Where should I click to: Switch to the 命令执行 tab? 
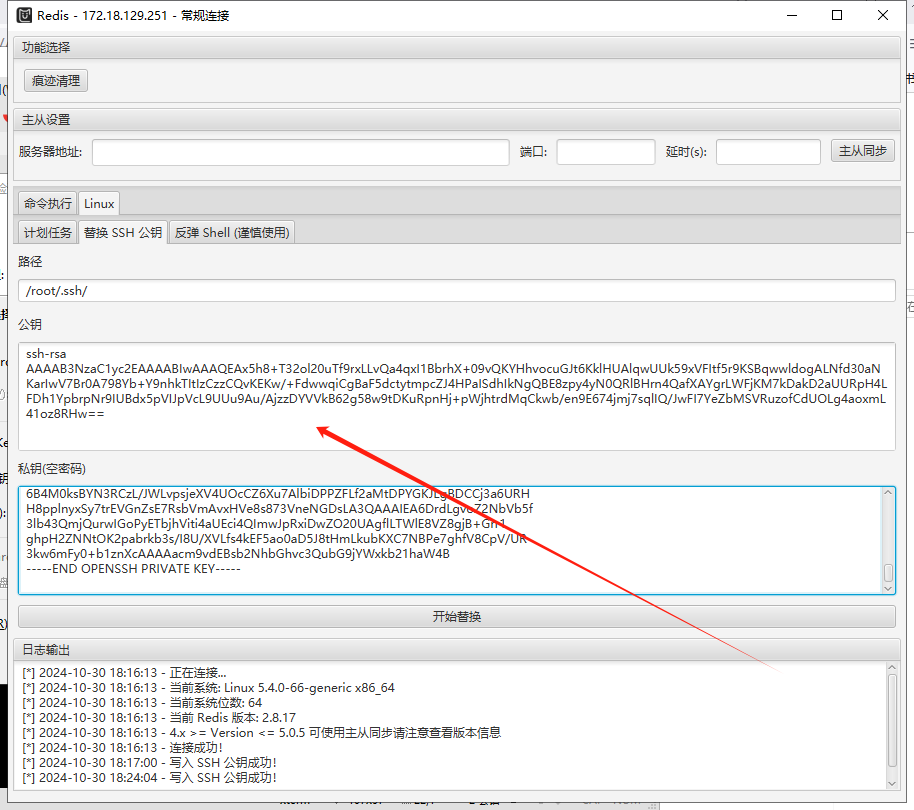[48, 203]
